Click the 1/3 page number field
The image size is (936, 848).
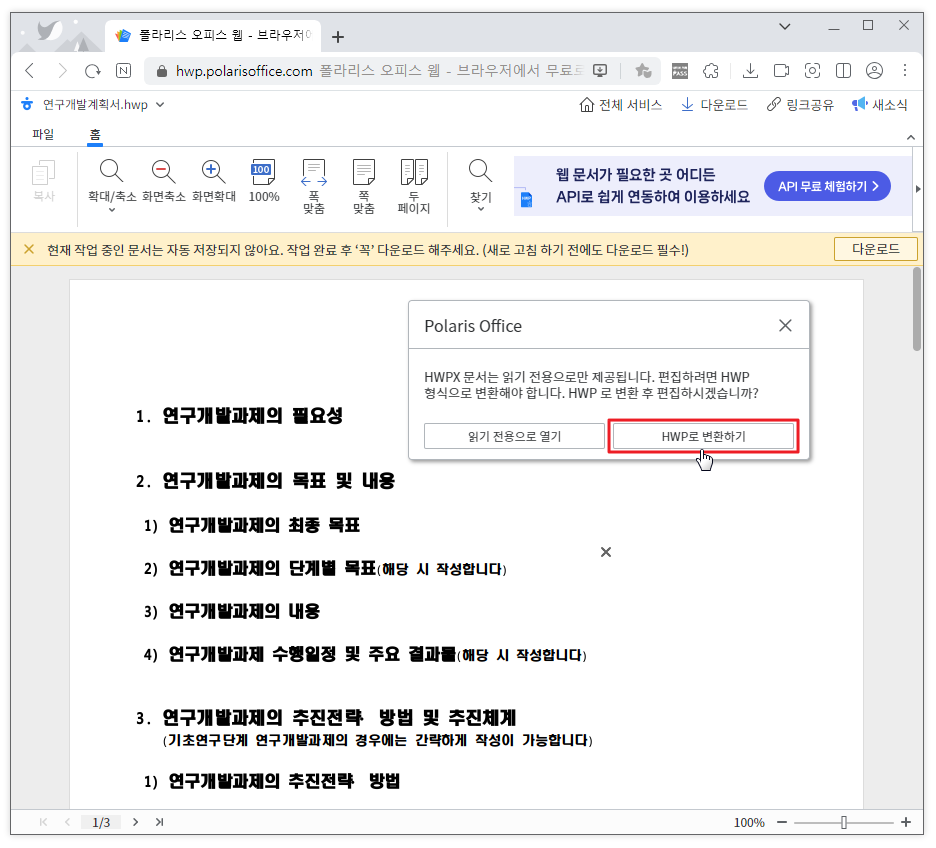(101, 822)
